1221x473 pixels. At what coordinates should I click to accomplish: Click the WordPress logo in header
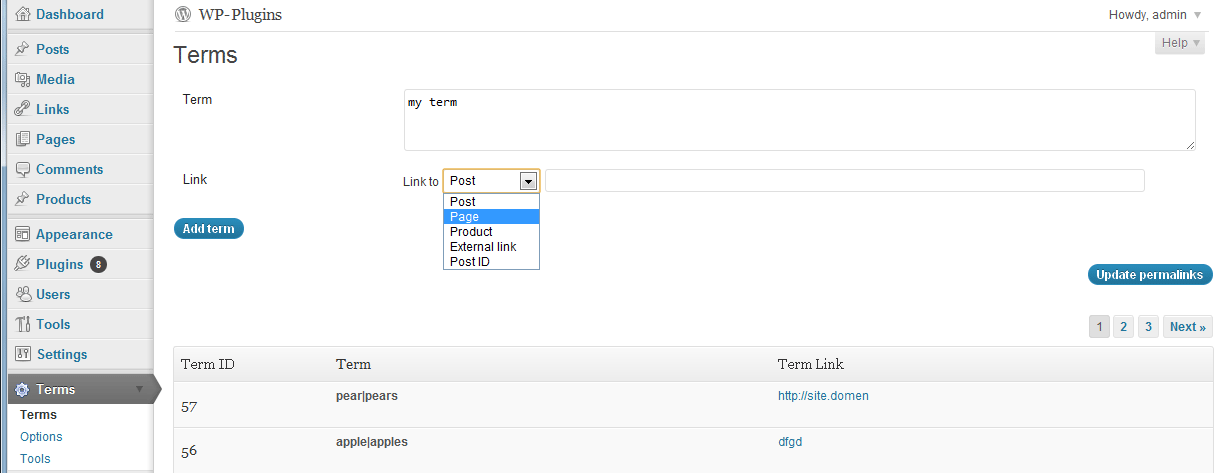tap(182, 15)
